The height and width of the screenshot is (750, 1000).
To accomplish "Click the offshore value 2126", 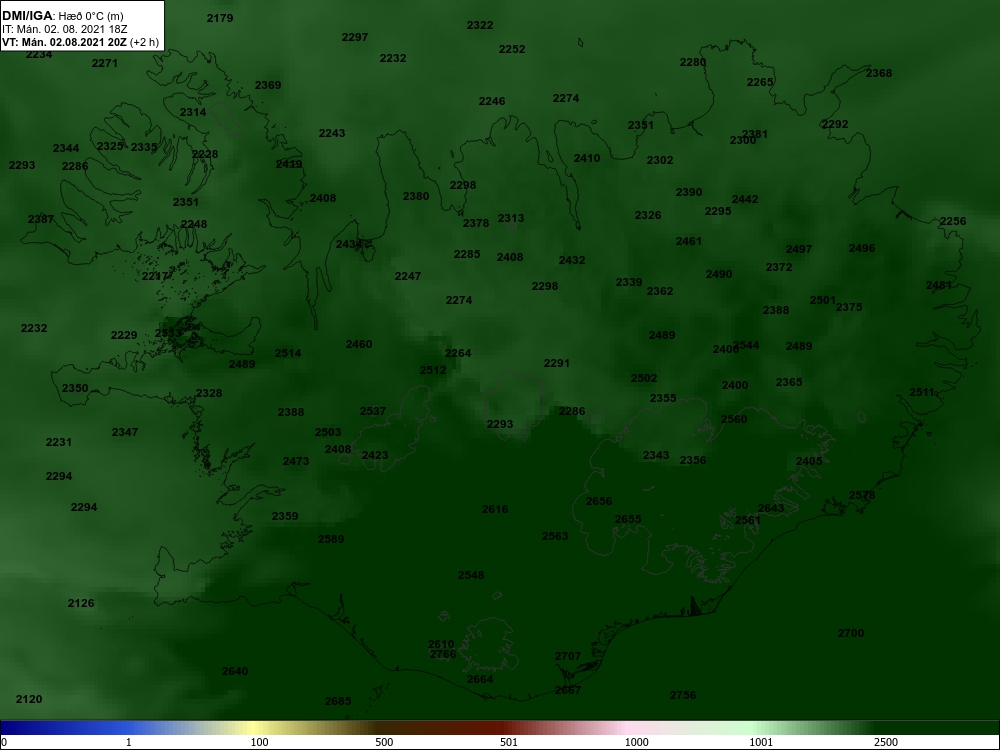I will click(x=81, y=604).
